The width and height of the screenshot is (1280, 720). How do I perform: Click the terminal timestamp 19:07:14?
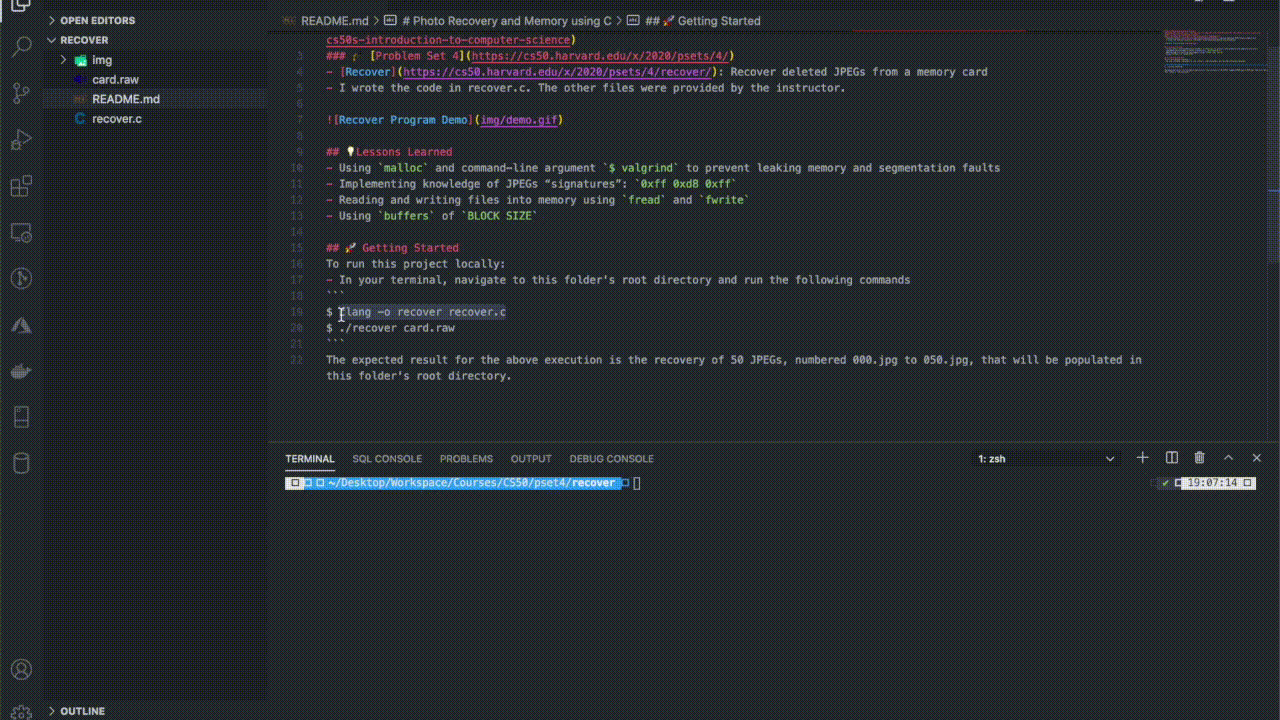1212,483
